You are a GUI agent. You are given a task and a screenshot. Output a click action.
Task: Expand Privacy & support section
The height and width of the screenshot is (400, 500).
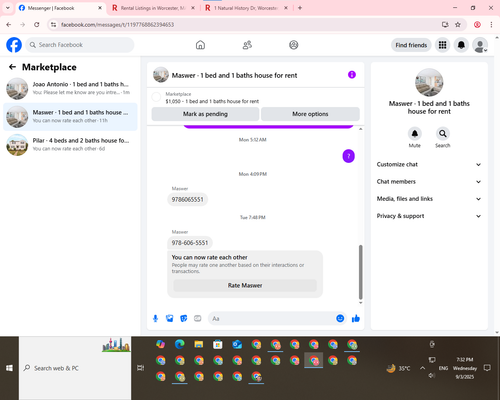point(429,216)
